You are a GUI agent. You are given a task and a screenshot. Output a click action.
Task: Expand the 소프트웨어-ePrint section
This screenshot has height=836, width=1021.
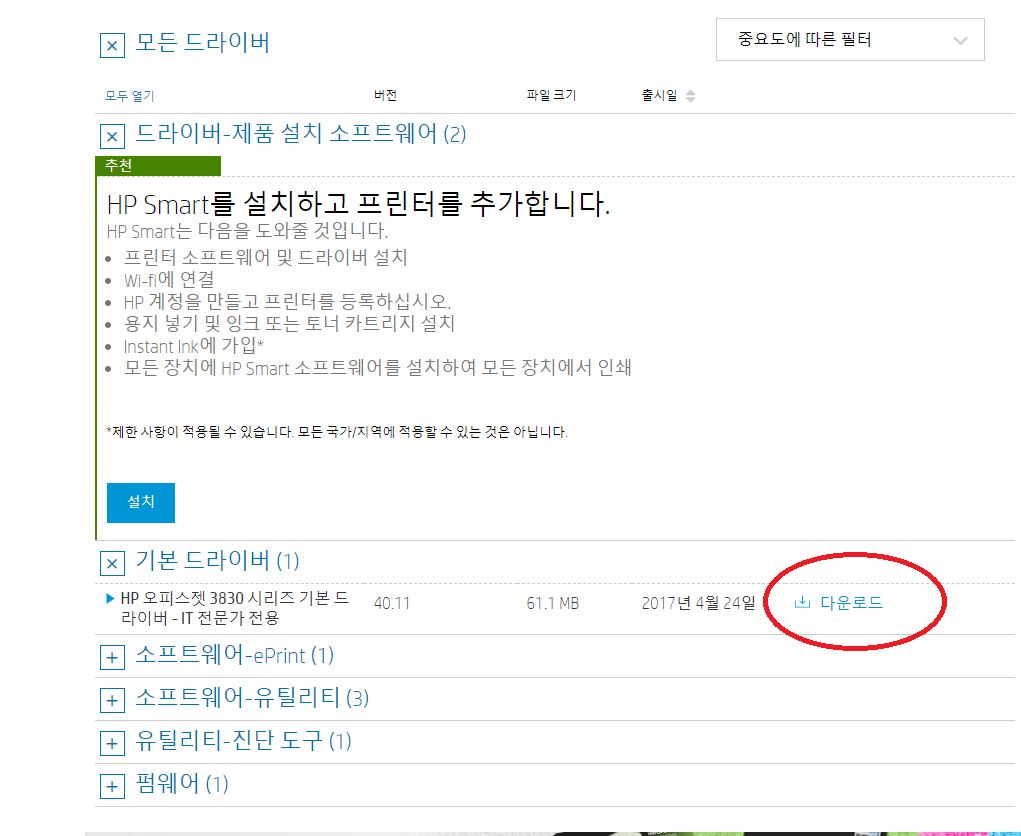[112, 658]
